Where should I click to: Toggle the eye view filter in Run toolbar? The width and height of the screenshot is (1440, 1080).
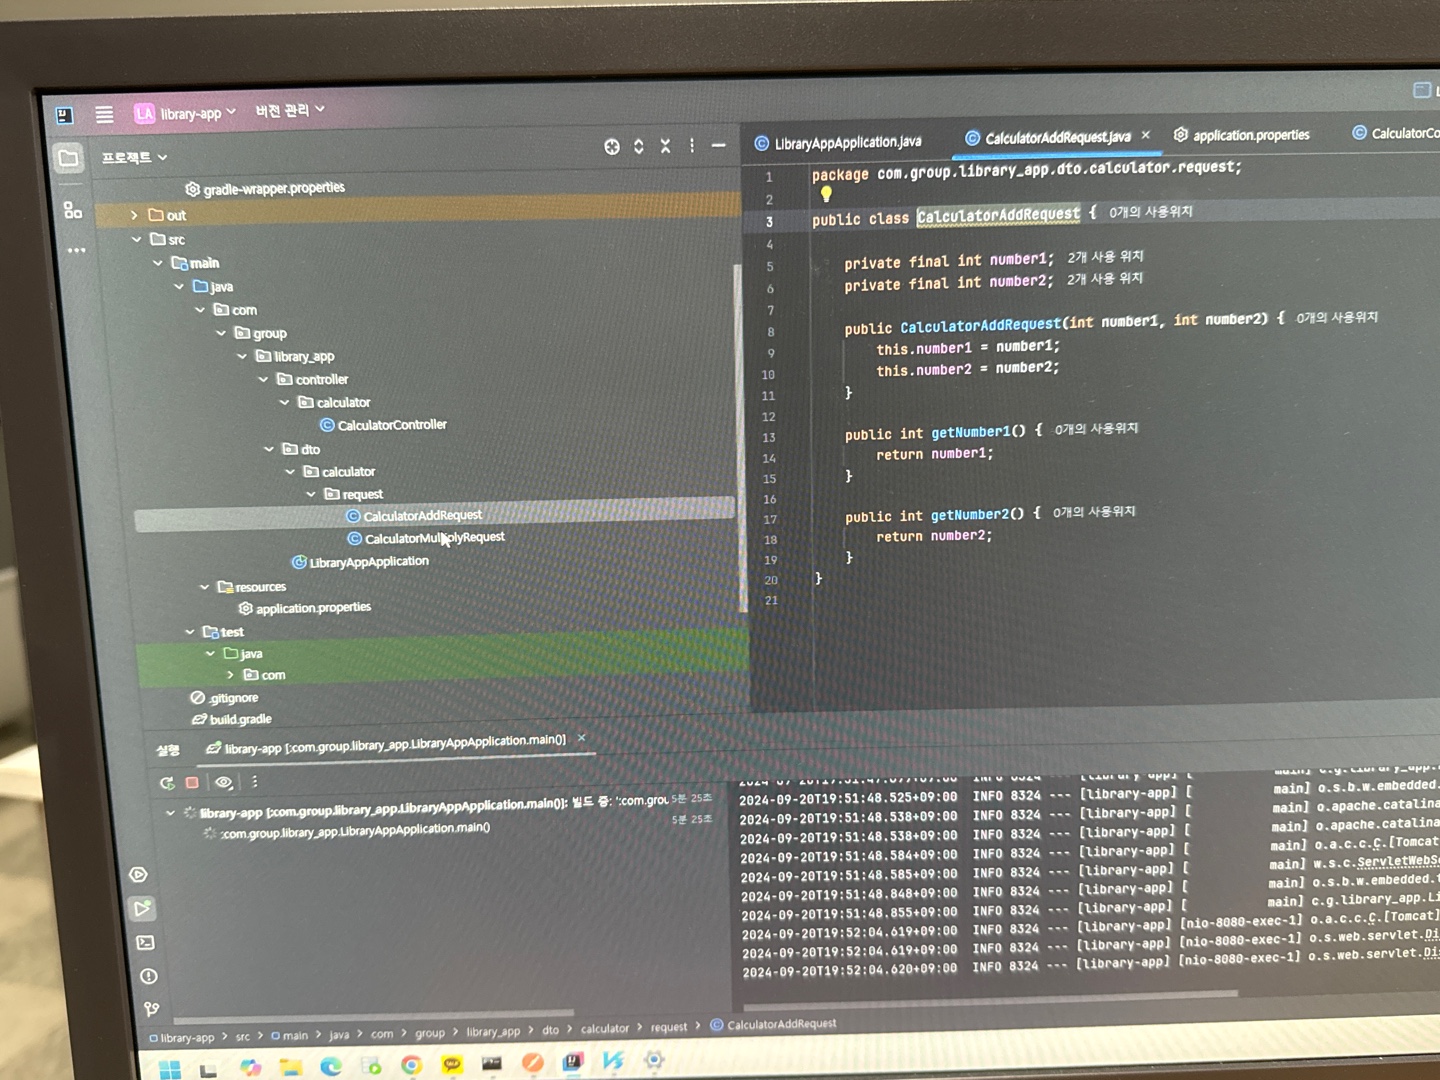pos(224,782)
